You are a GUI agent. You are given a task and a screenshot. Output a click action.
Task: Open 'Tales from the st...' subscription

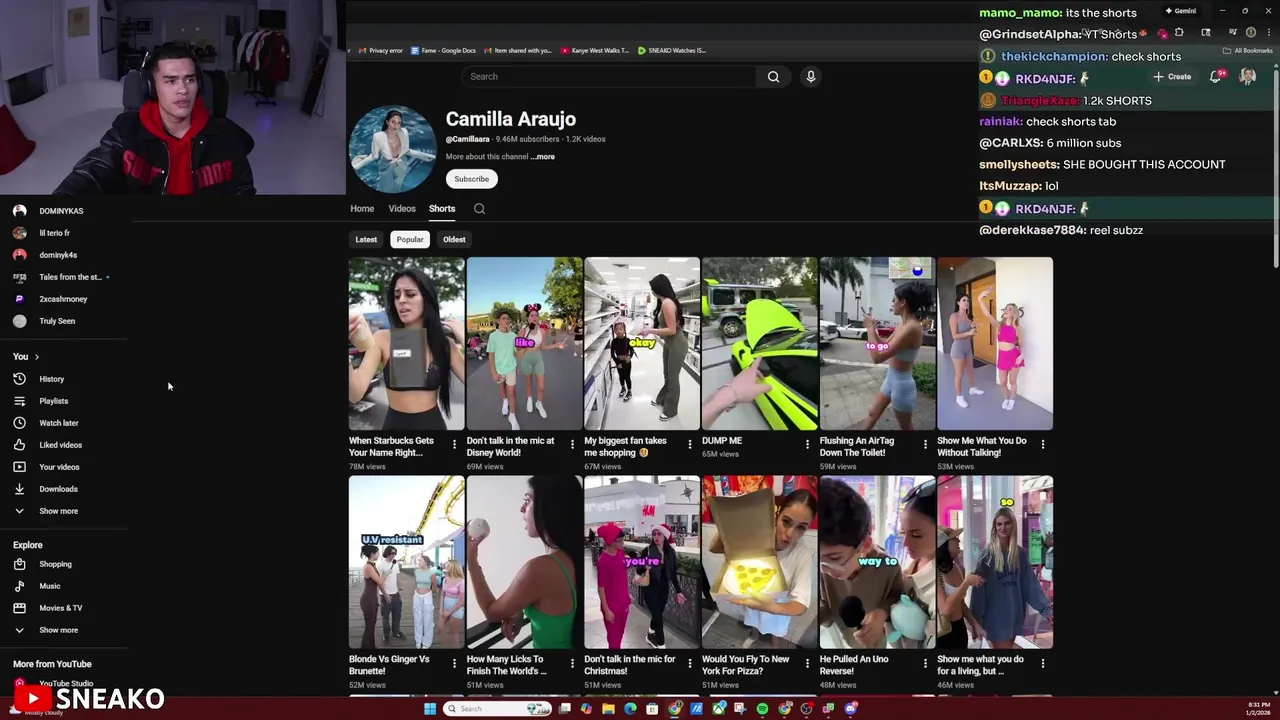click(60, 277)
